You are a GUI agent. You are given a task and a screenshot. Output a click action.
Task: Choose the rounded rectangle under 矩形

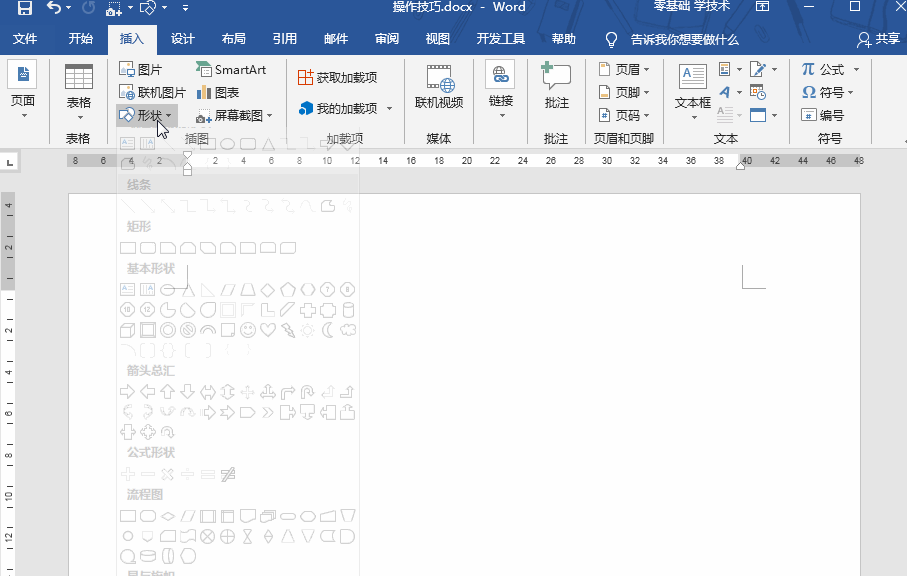click(148, 248)
